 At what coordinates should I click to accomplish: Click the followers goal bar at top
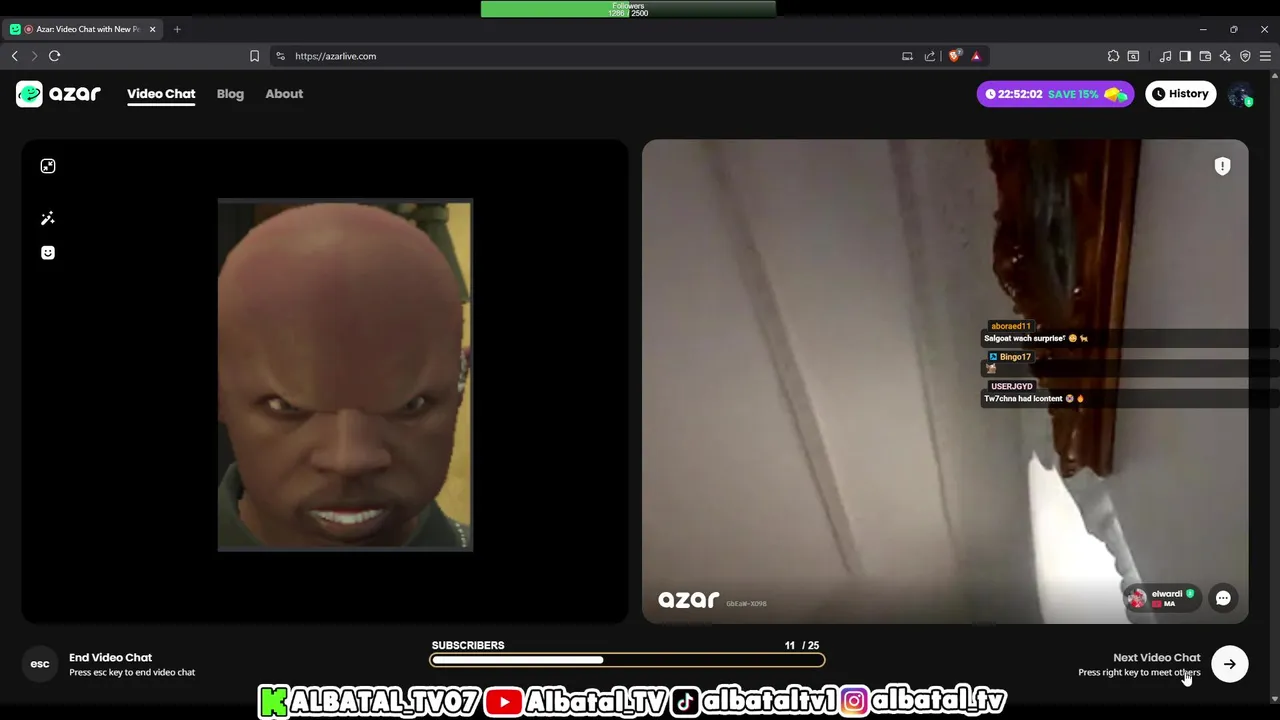[628, 9]
